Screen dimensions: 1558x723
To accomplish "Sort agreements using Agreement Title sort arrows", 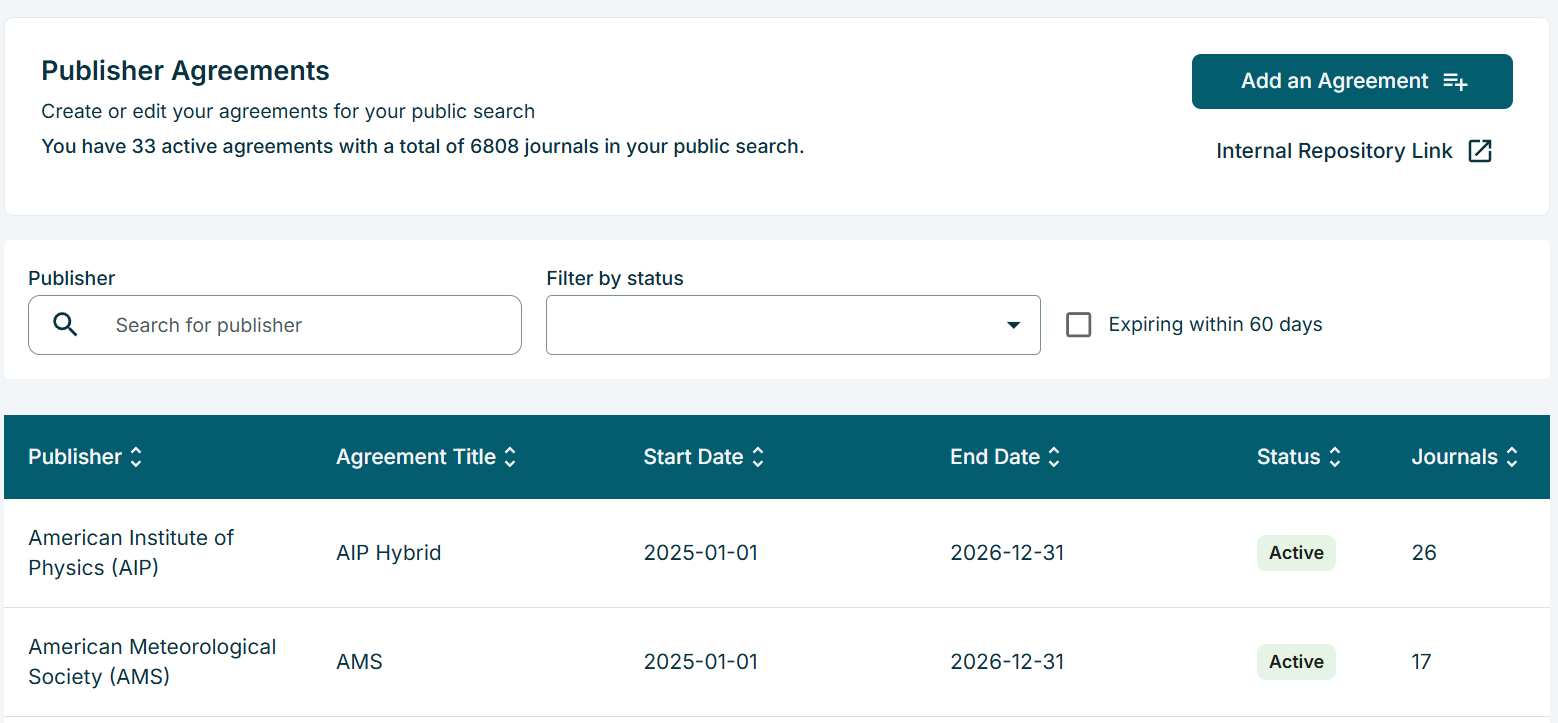I will [510, 456].
